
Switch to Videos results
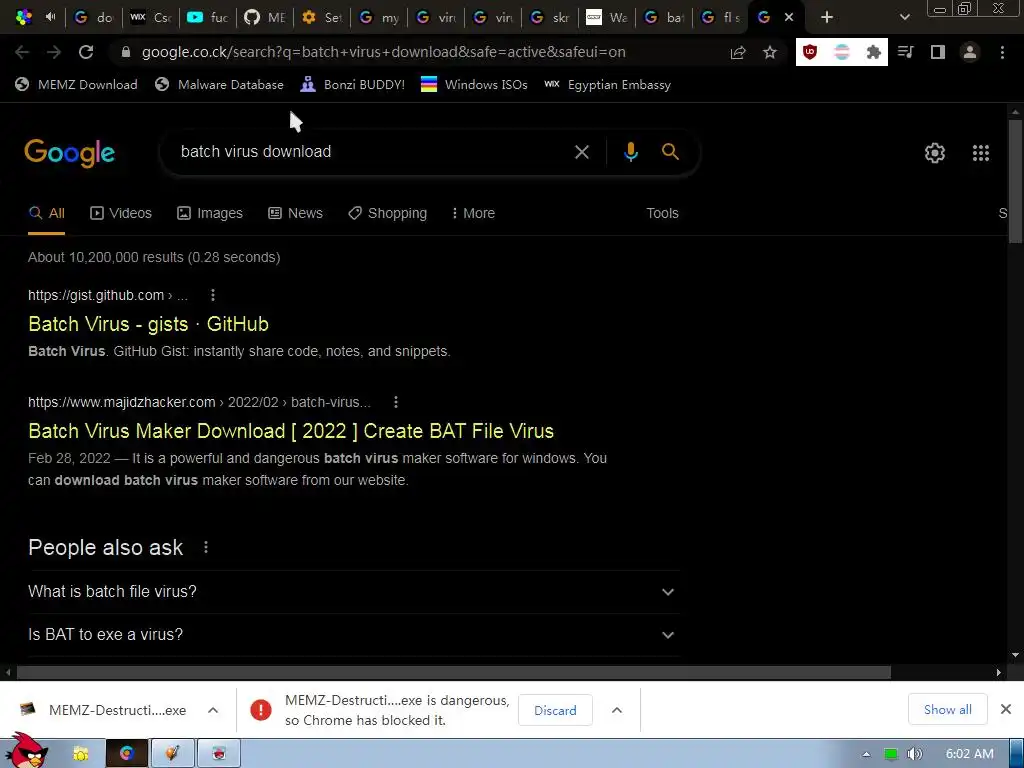pyautogui.click(x=121, y=214)
